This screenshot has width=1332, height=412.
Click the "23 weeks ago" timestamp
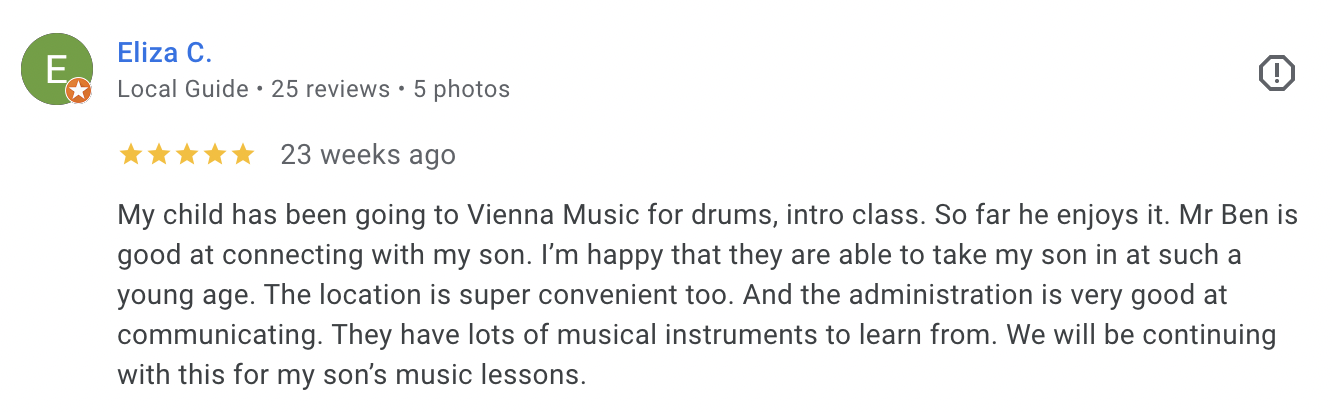coord(368,155)
